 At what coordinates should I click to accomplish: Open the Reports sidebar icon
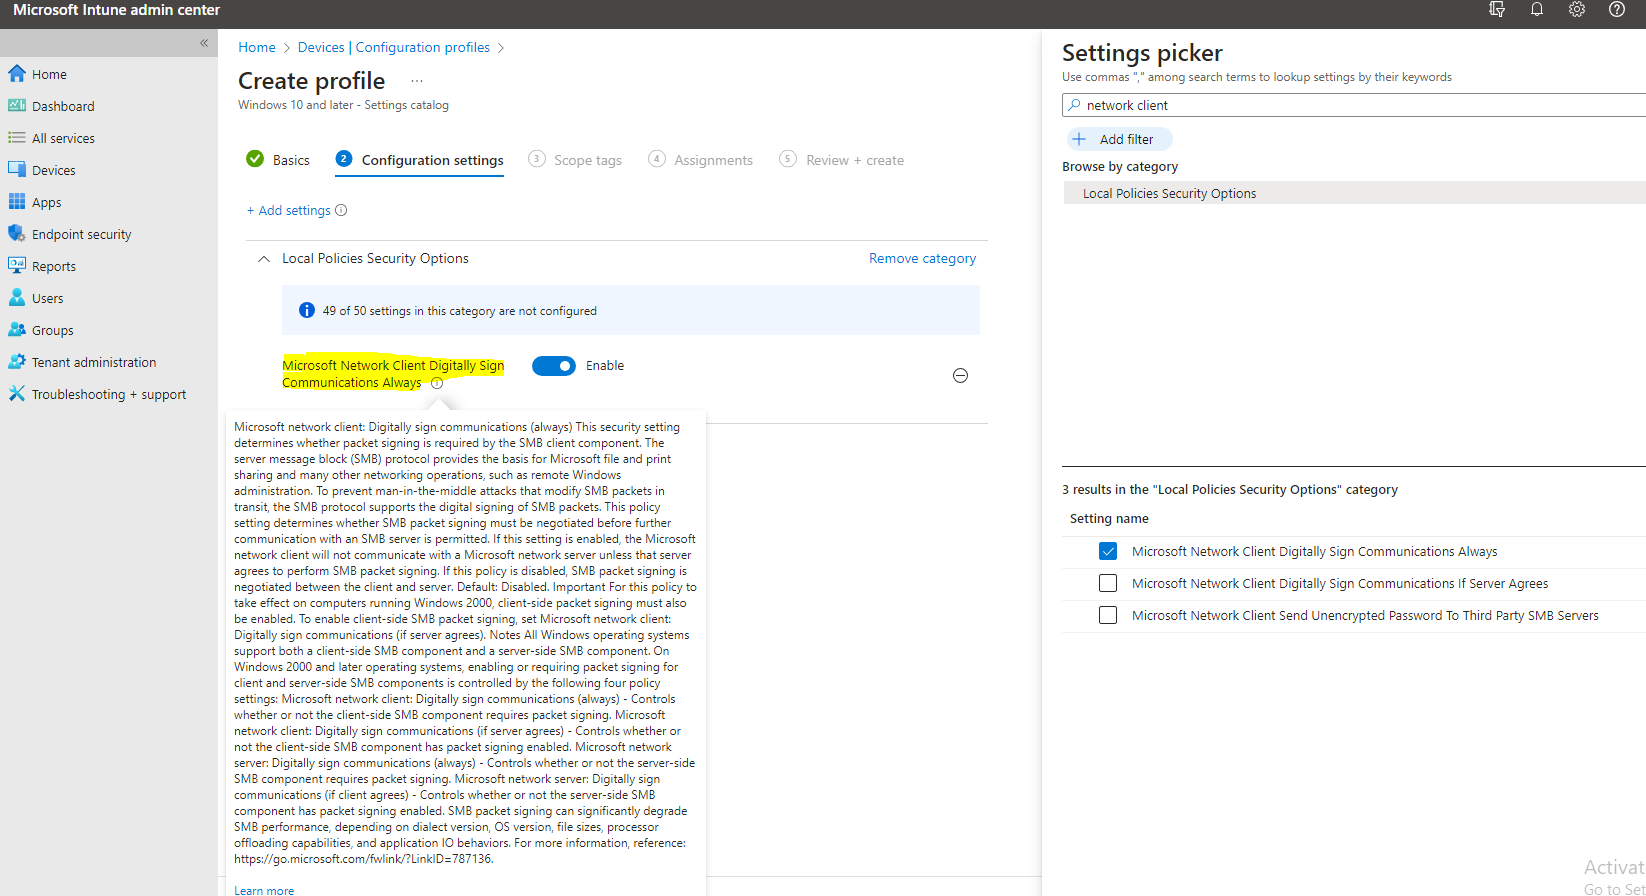(x=17, y=266)
